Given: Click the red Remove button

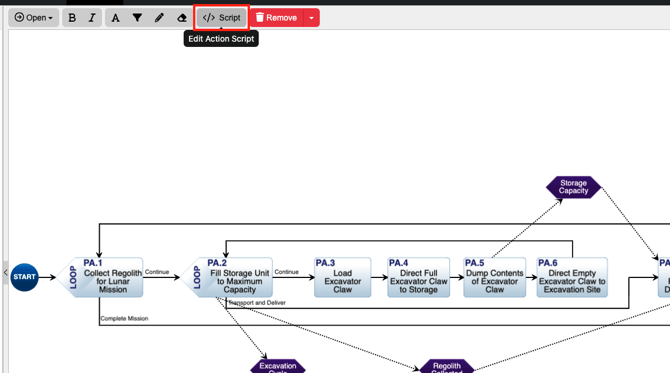Looking at the screenshot, I should click(x=276, y=18).
